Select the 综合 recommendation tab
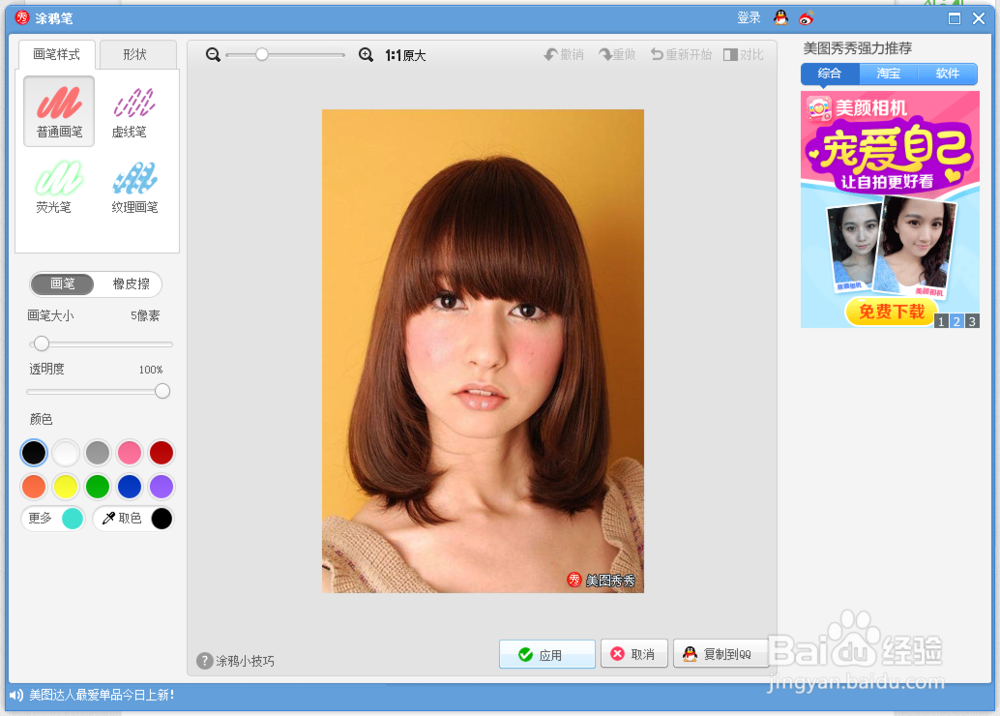The width and height of the screenshot is (1000, 716). pos(830,74)
